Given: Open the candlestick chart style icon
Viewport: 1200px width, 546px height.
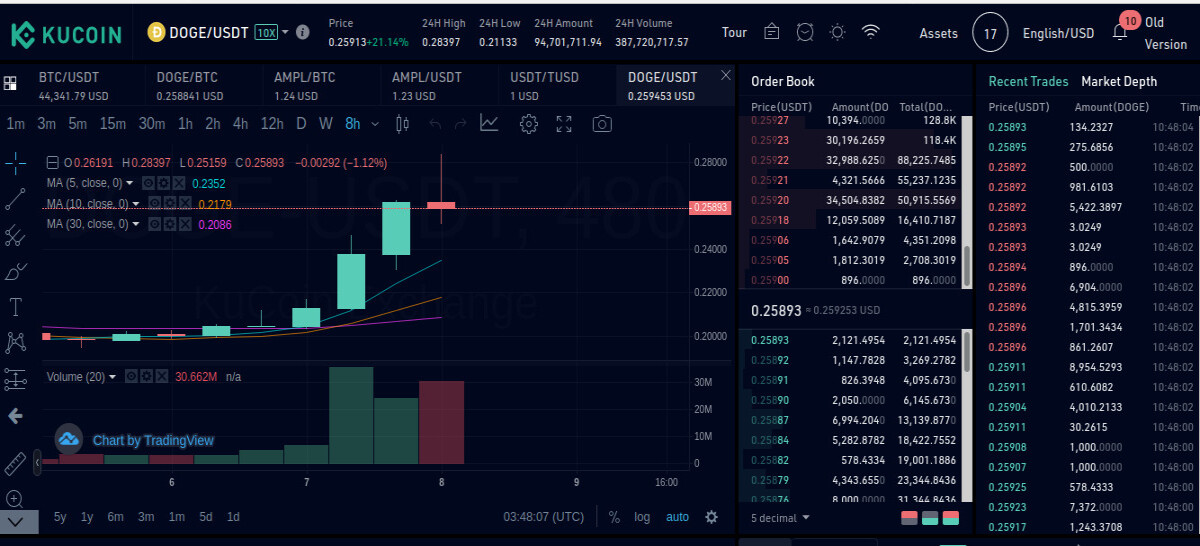Looking at the screenshot, I should [402, 124].
